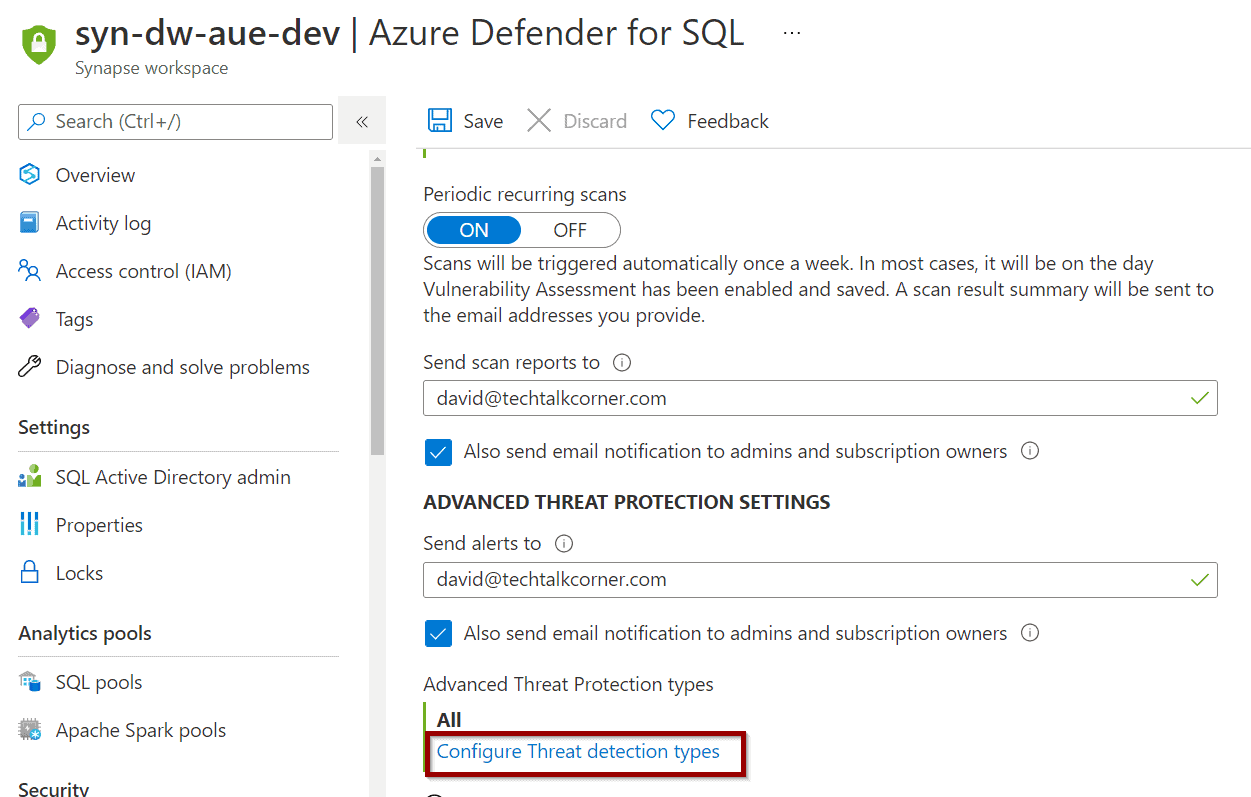Toggle scan reports admin notification checkbox
1251x797 pixels.
tap(437, 451)
